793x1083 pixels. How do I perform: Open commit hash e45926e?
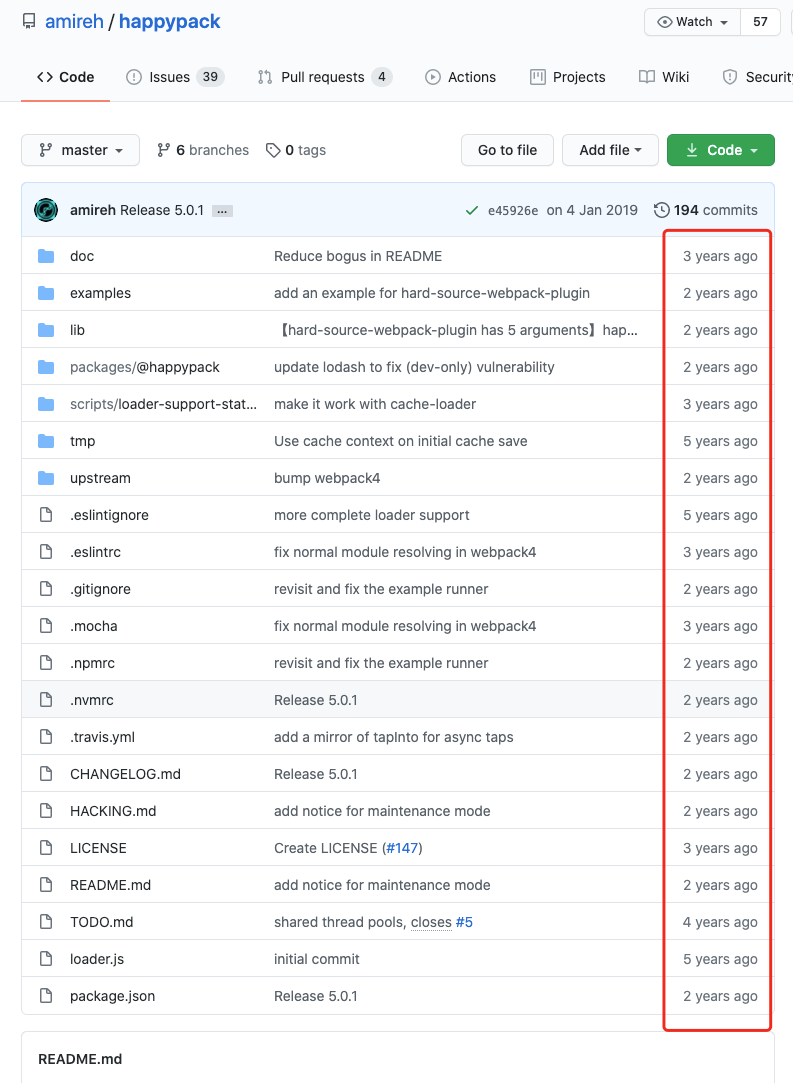tap(513, 210)
